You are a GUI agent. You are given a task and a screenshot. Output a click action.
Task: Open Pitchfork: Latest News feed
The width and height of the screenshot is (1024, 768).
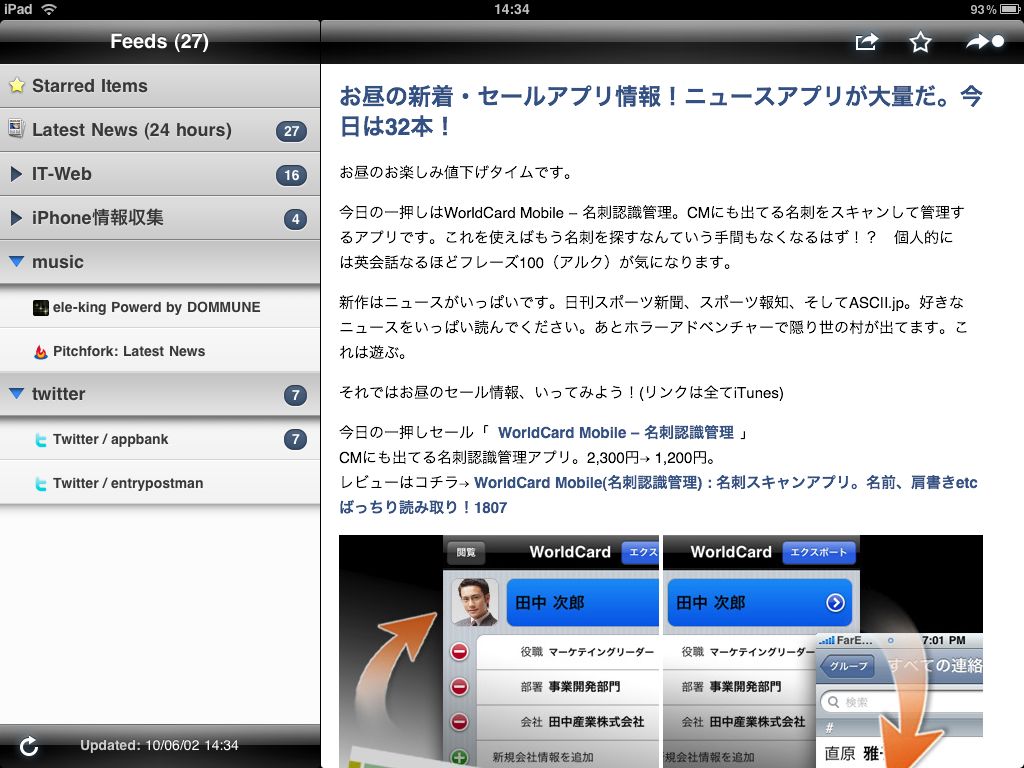tap(160, 351)
